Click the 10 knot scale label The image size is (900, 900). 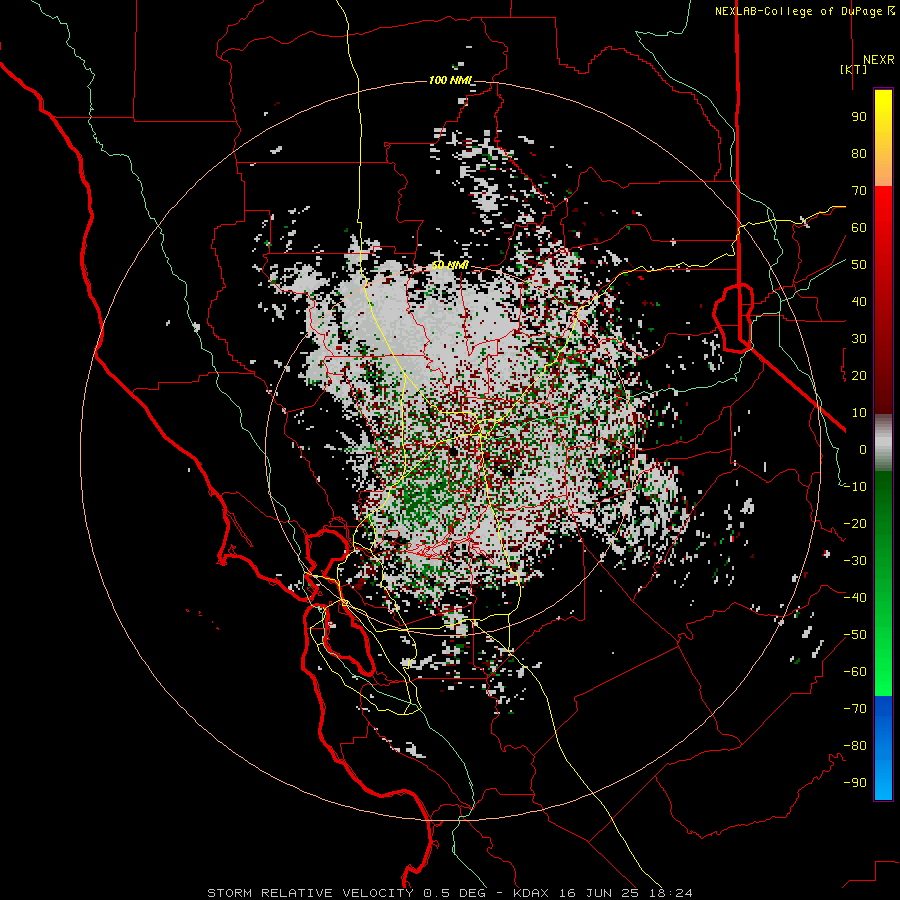click(x=859, y=413)
